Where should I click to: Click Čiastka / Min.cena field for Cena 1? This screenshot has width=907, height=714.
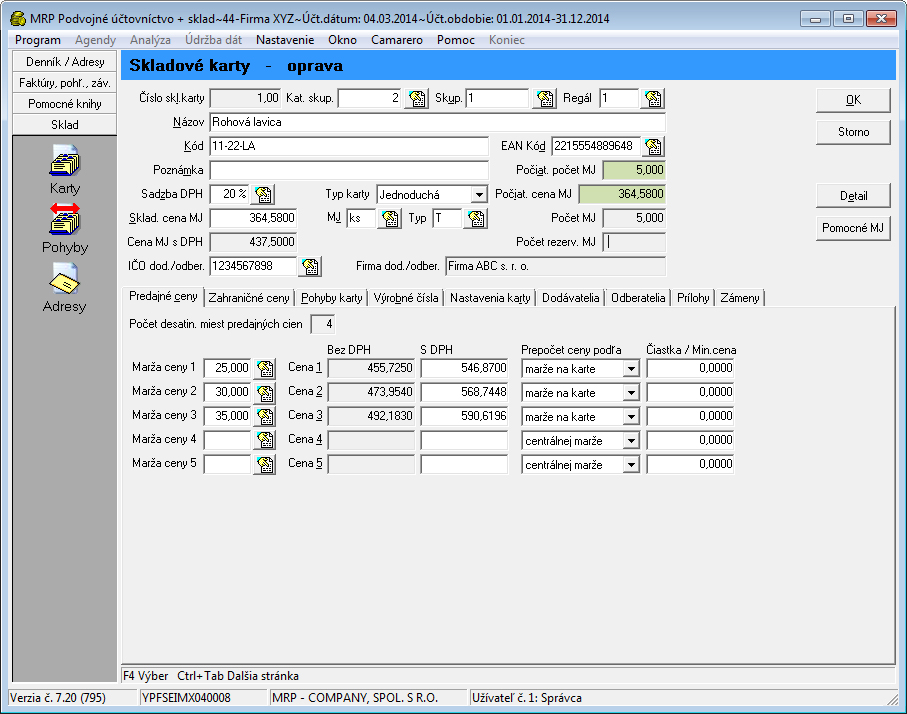690,368
